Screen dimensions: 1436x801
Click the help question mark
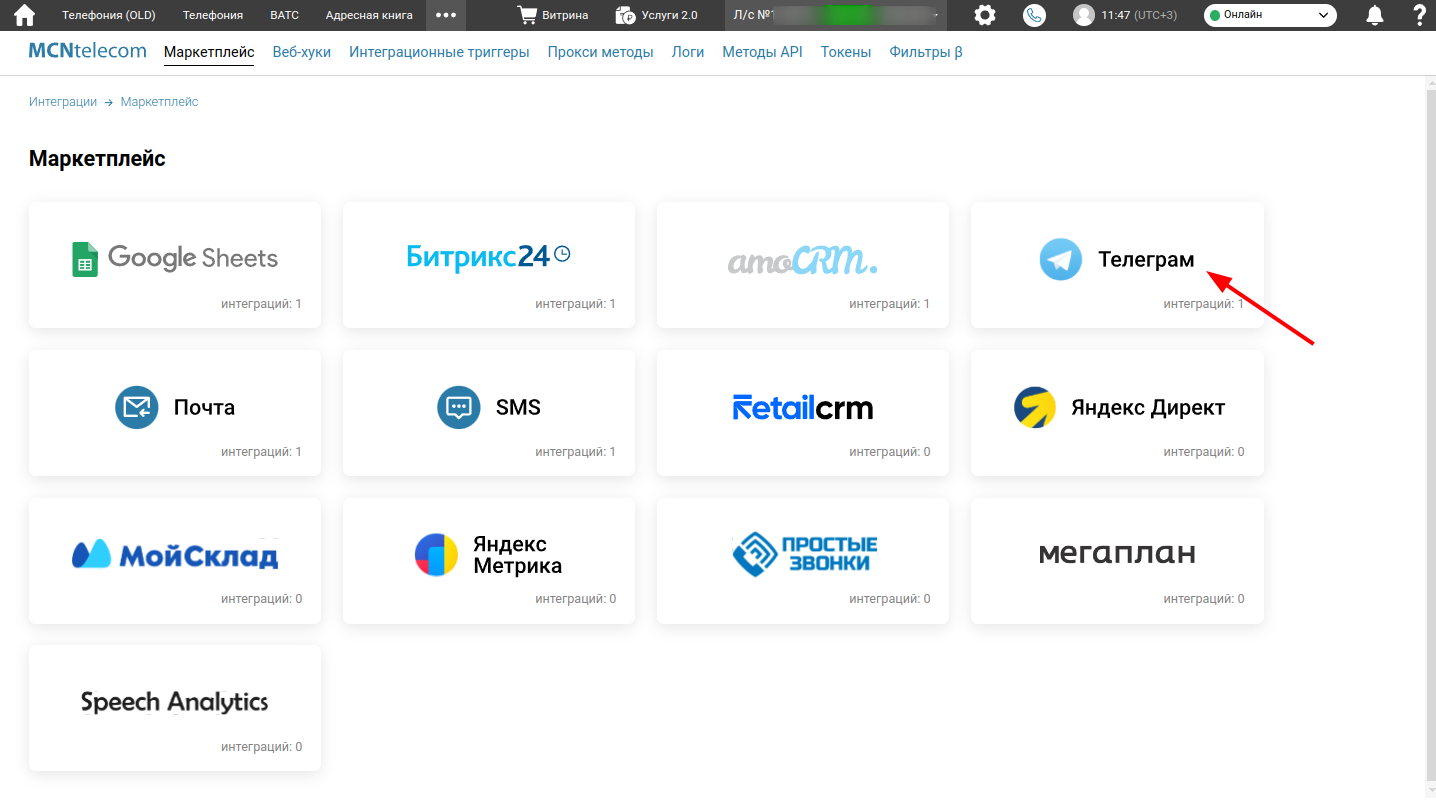1419,15
